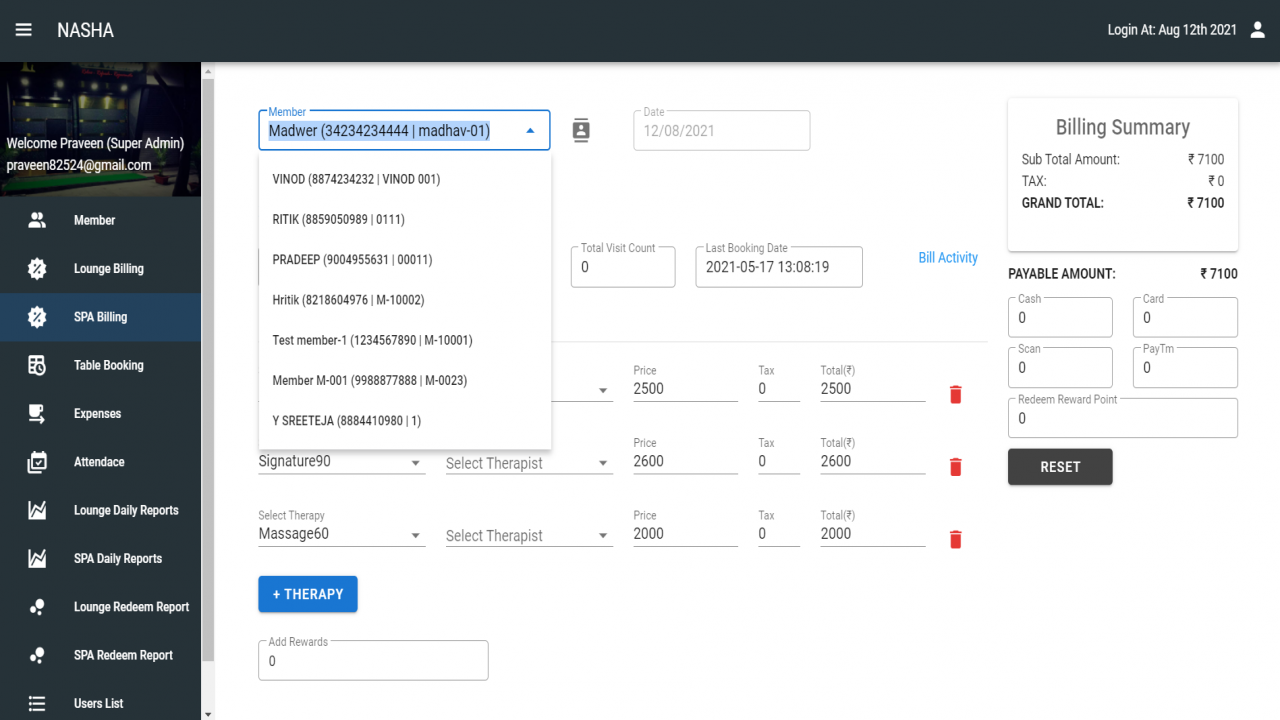Click the RESET button
The height and width of the screenshot is (720, 1280).
pos(1060,467)
